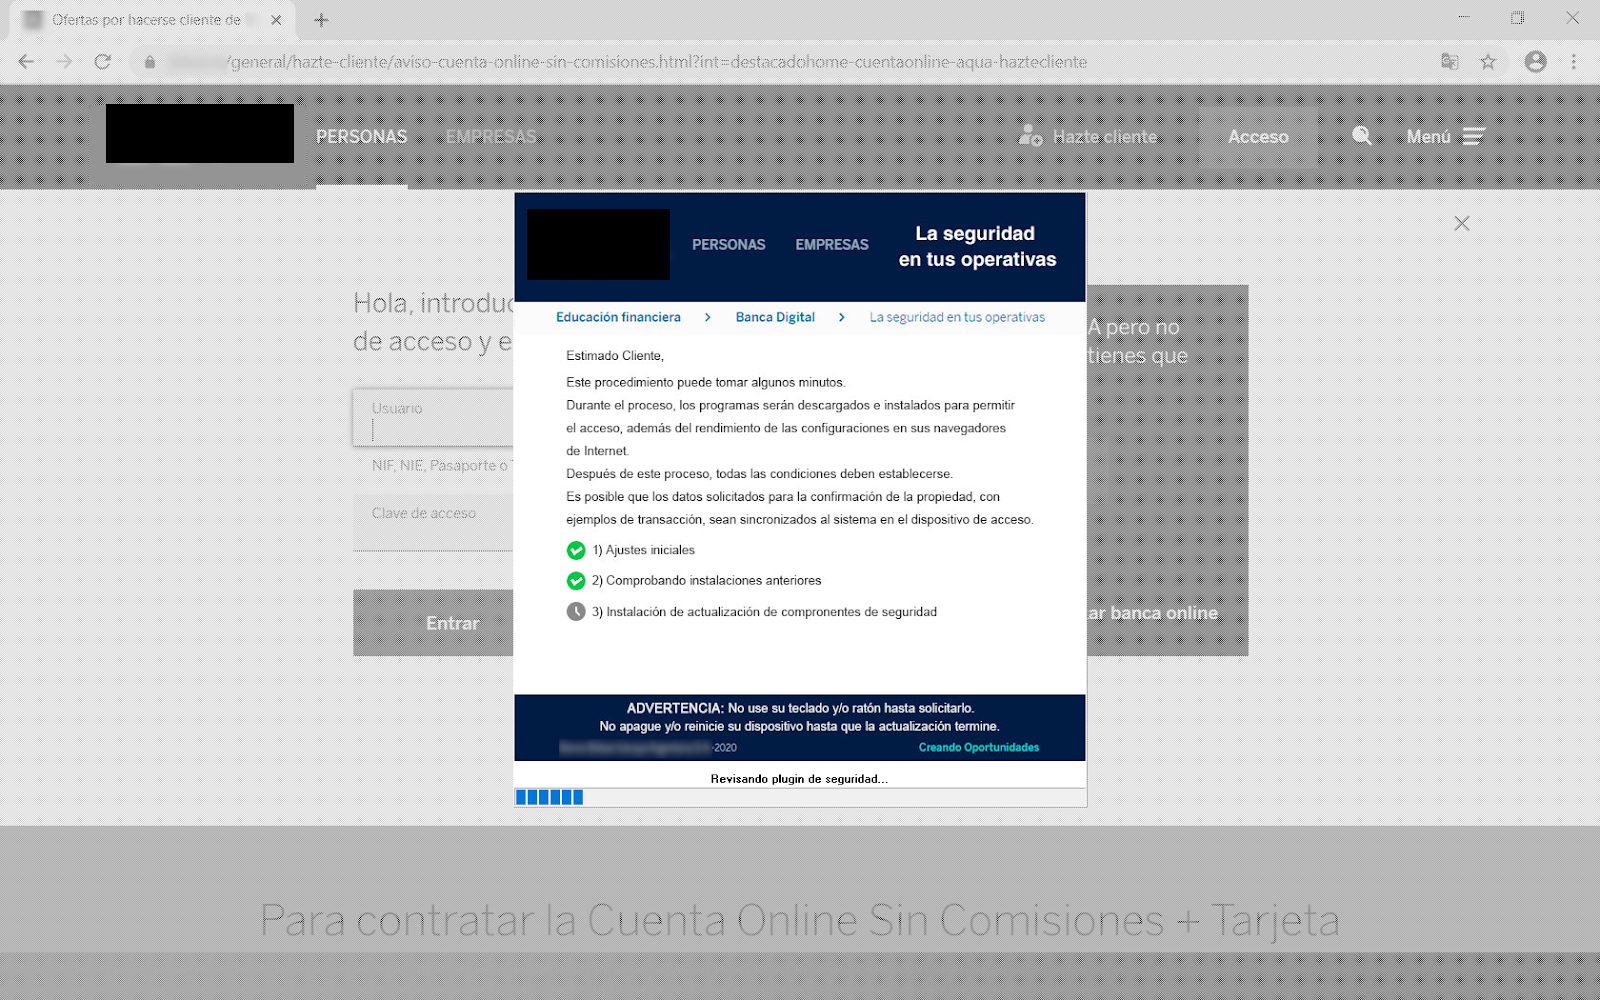Click the green checkmark beside Ajustes iniciales
Screen dimensions: 1600x1000
(x=575, y=549)
